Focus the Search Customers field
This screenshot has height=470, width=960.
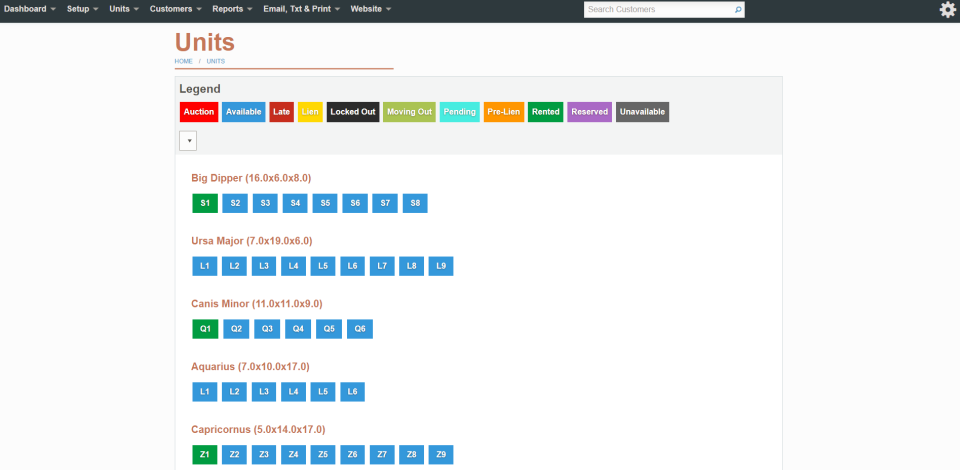[x=659, y=10]
